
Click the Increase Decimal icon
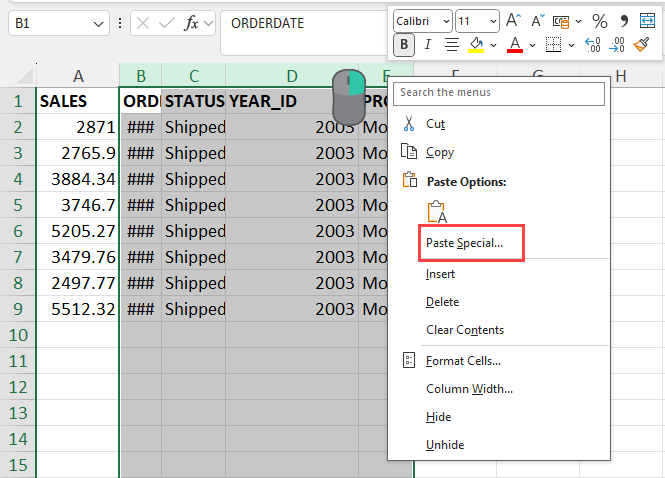[592, 44]
